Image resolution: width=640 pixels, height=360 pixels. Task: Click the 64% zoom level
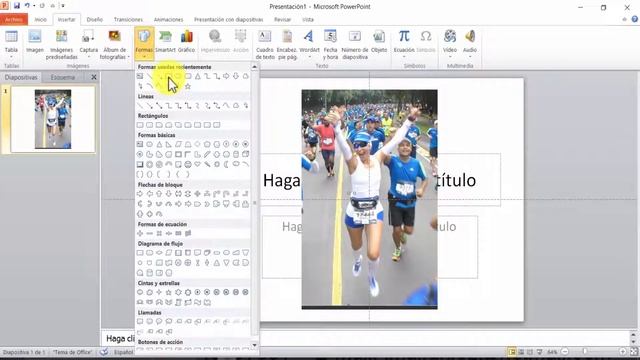pos(552,351)
